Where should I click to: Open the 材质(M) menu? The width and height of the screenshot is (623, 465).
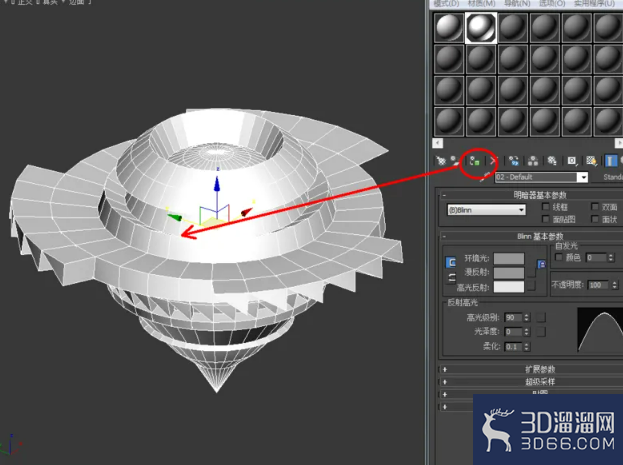(482, 4)
